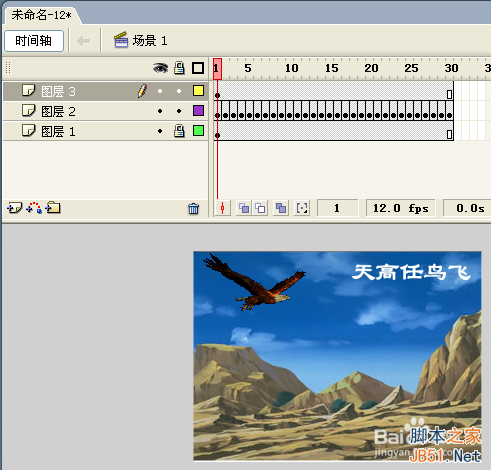The image size is (491, 470).
Task: Click the page icon of 图层 2
Action: tap(28, 110)
